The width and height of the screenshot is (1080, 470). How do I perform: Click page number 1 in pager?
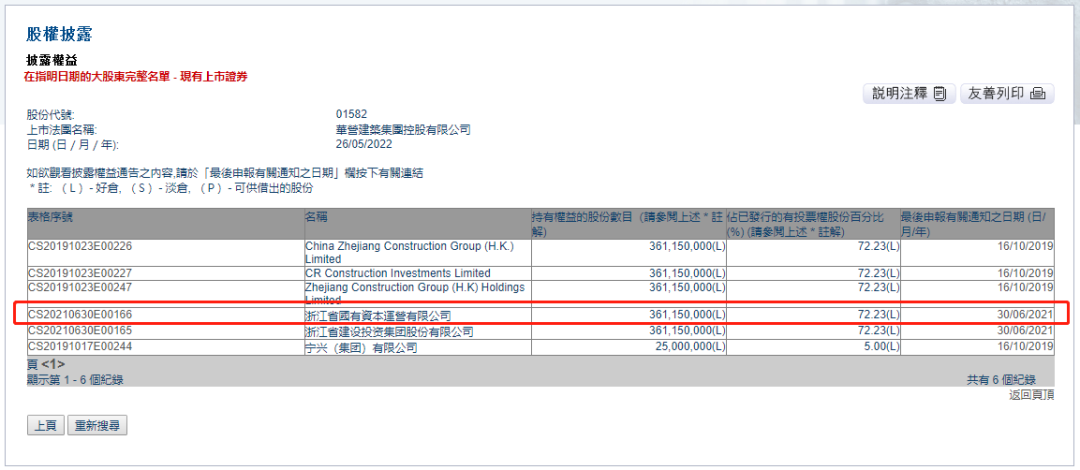53,364
